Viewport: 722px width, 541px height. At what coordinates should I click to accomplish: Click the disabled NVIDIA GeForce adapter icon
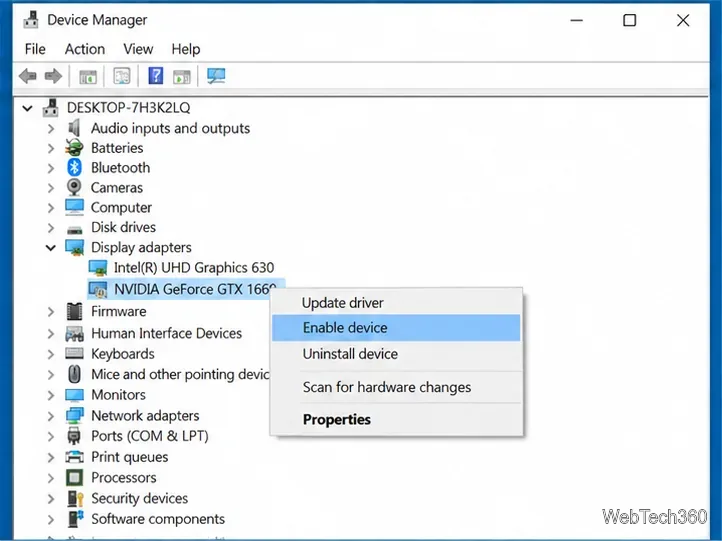98,289
